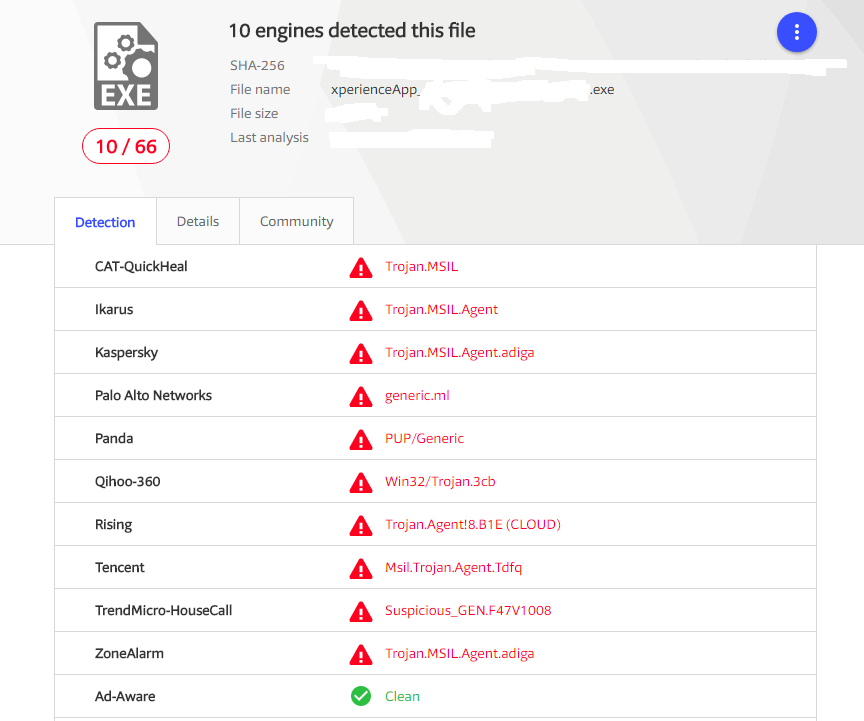The width and height of the screenshot is (864, 721).
Task: Click Kaspersky's Trojan.MSIL.Agent.adiga result
Action: pyautogui.click(x=460, y=352)
